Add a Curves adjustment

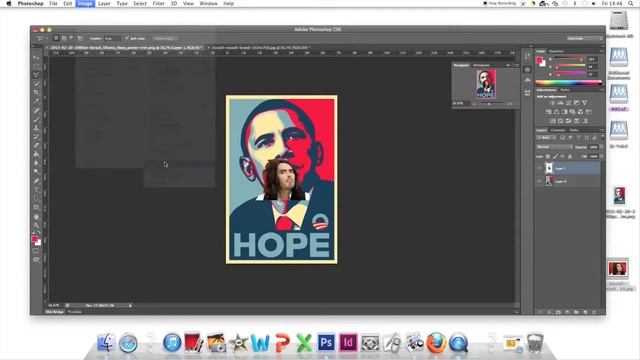tap(568, 102)
